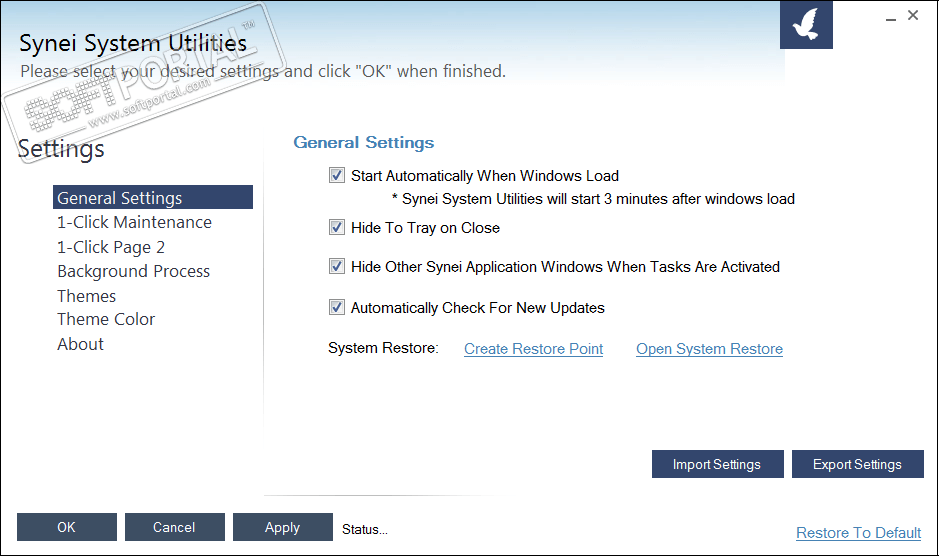This screenshot has height=556, width=939.
Task: Close the Synei settings window
Action: tap(913, 16)
